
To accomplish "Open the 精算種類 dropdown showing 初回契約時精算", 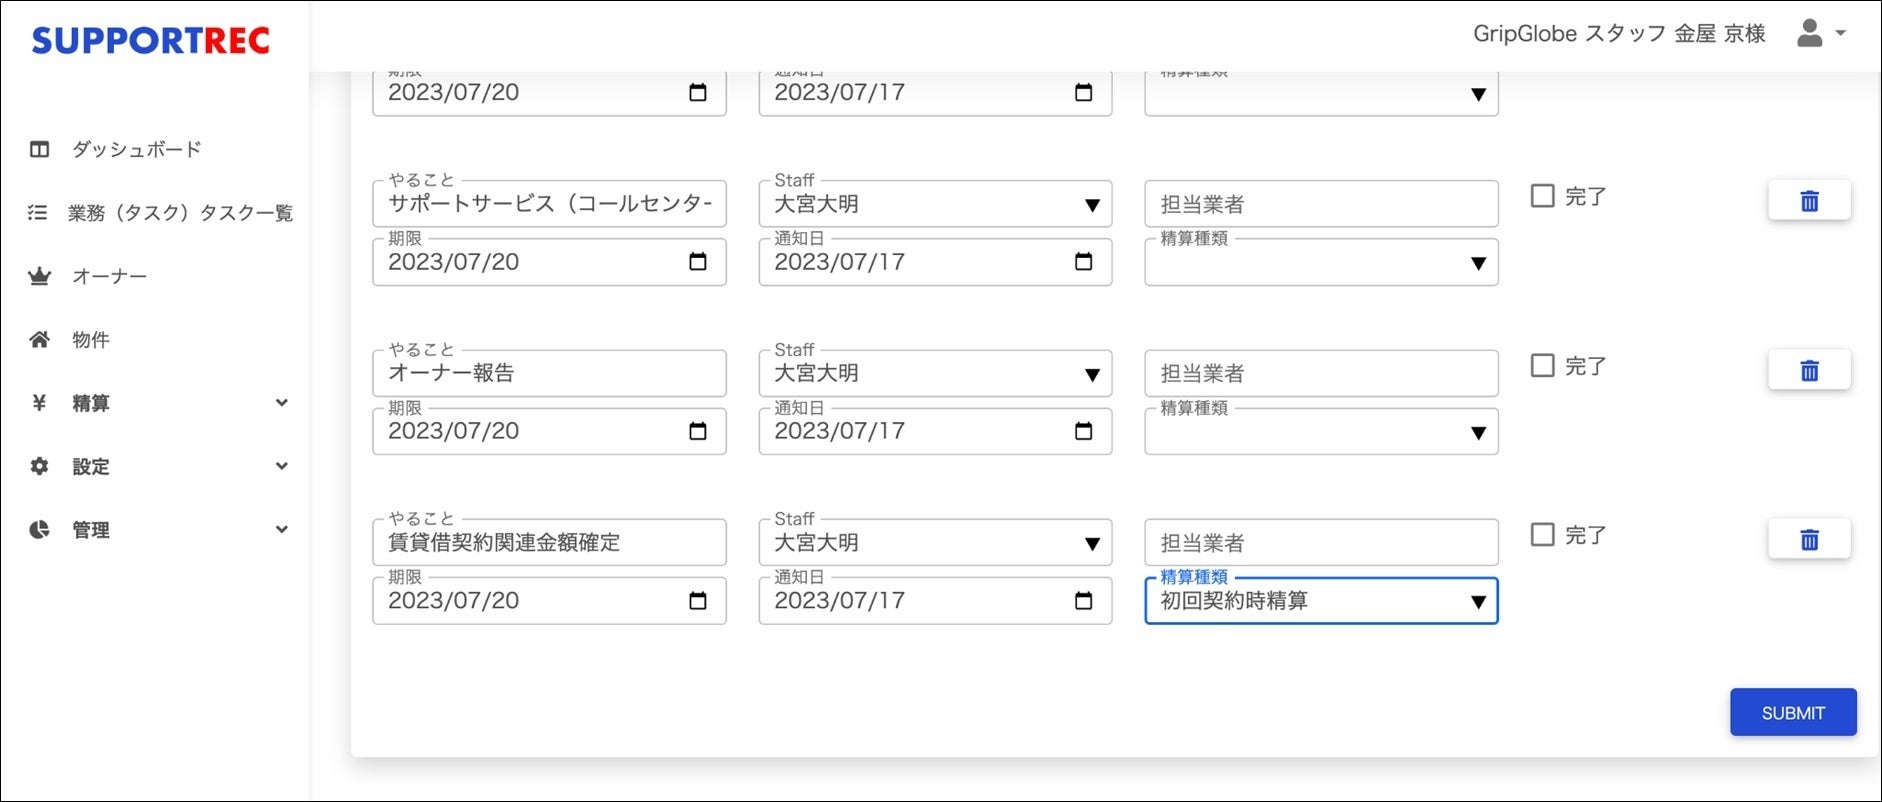I will (x=1320, y=601).
